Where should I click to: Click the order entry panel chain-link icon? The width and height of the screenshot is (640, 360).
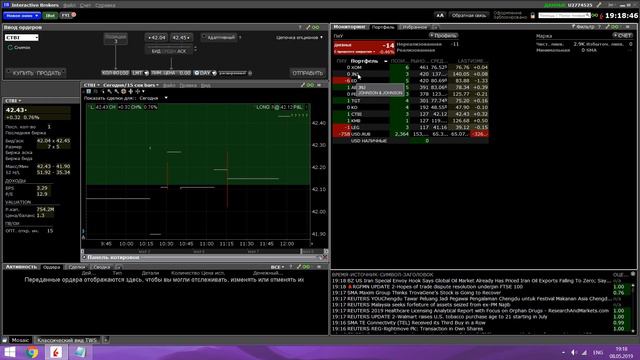[x=316, y=27]
